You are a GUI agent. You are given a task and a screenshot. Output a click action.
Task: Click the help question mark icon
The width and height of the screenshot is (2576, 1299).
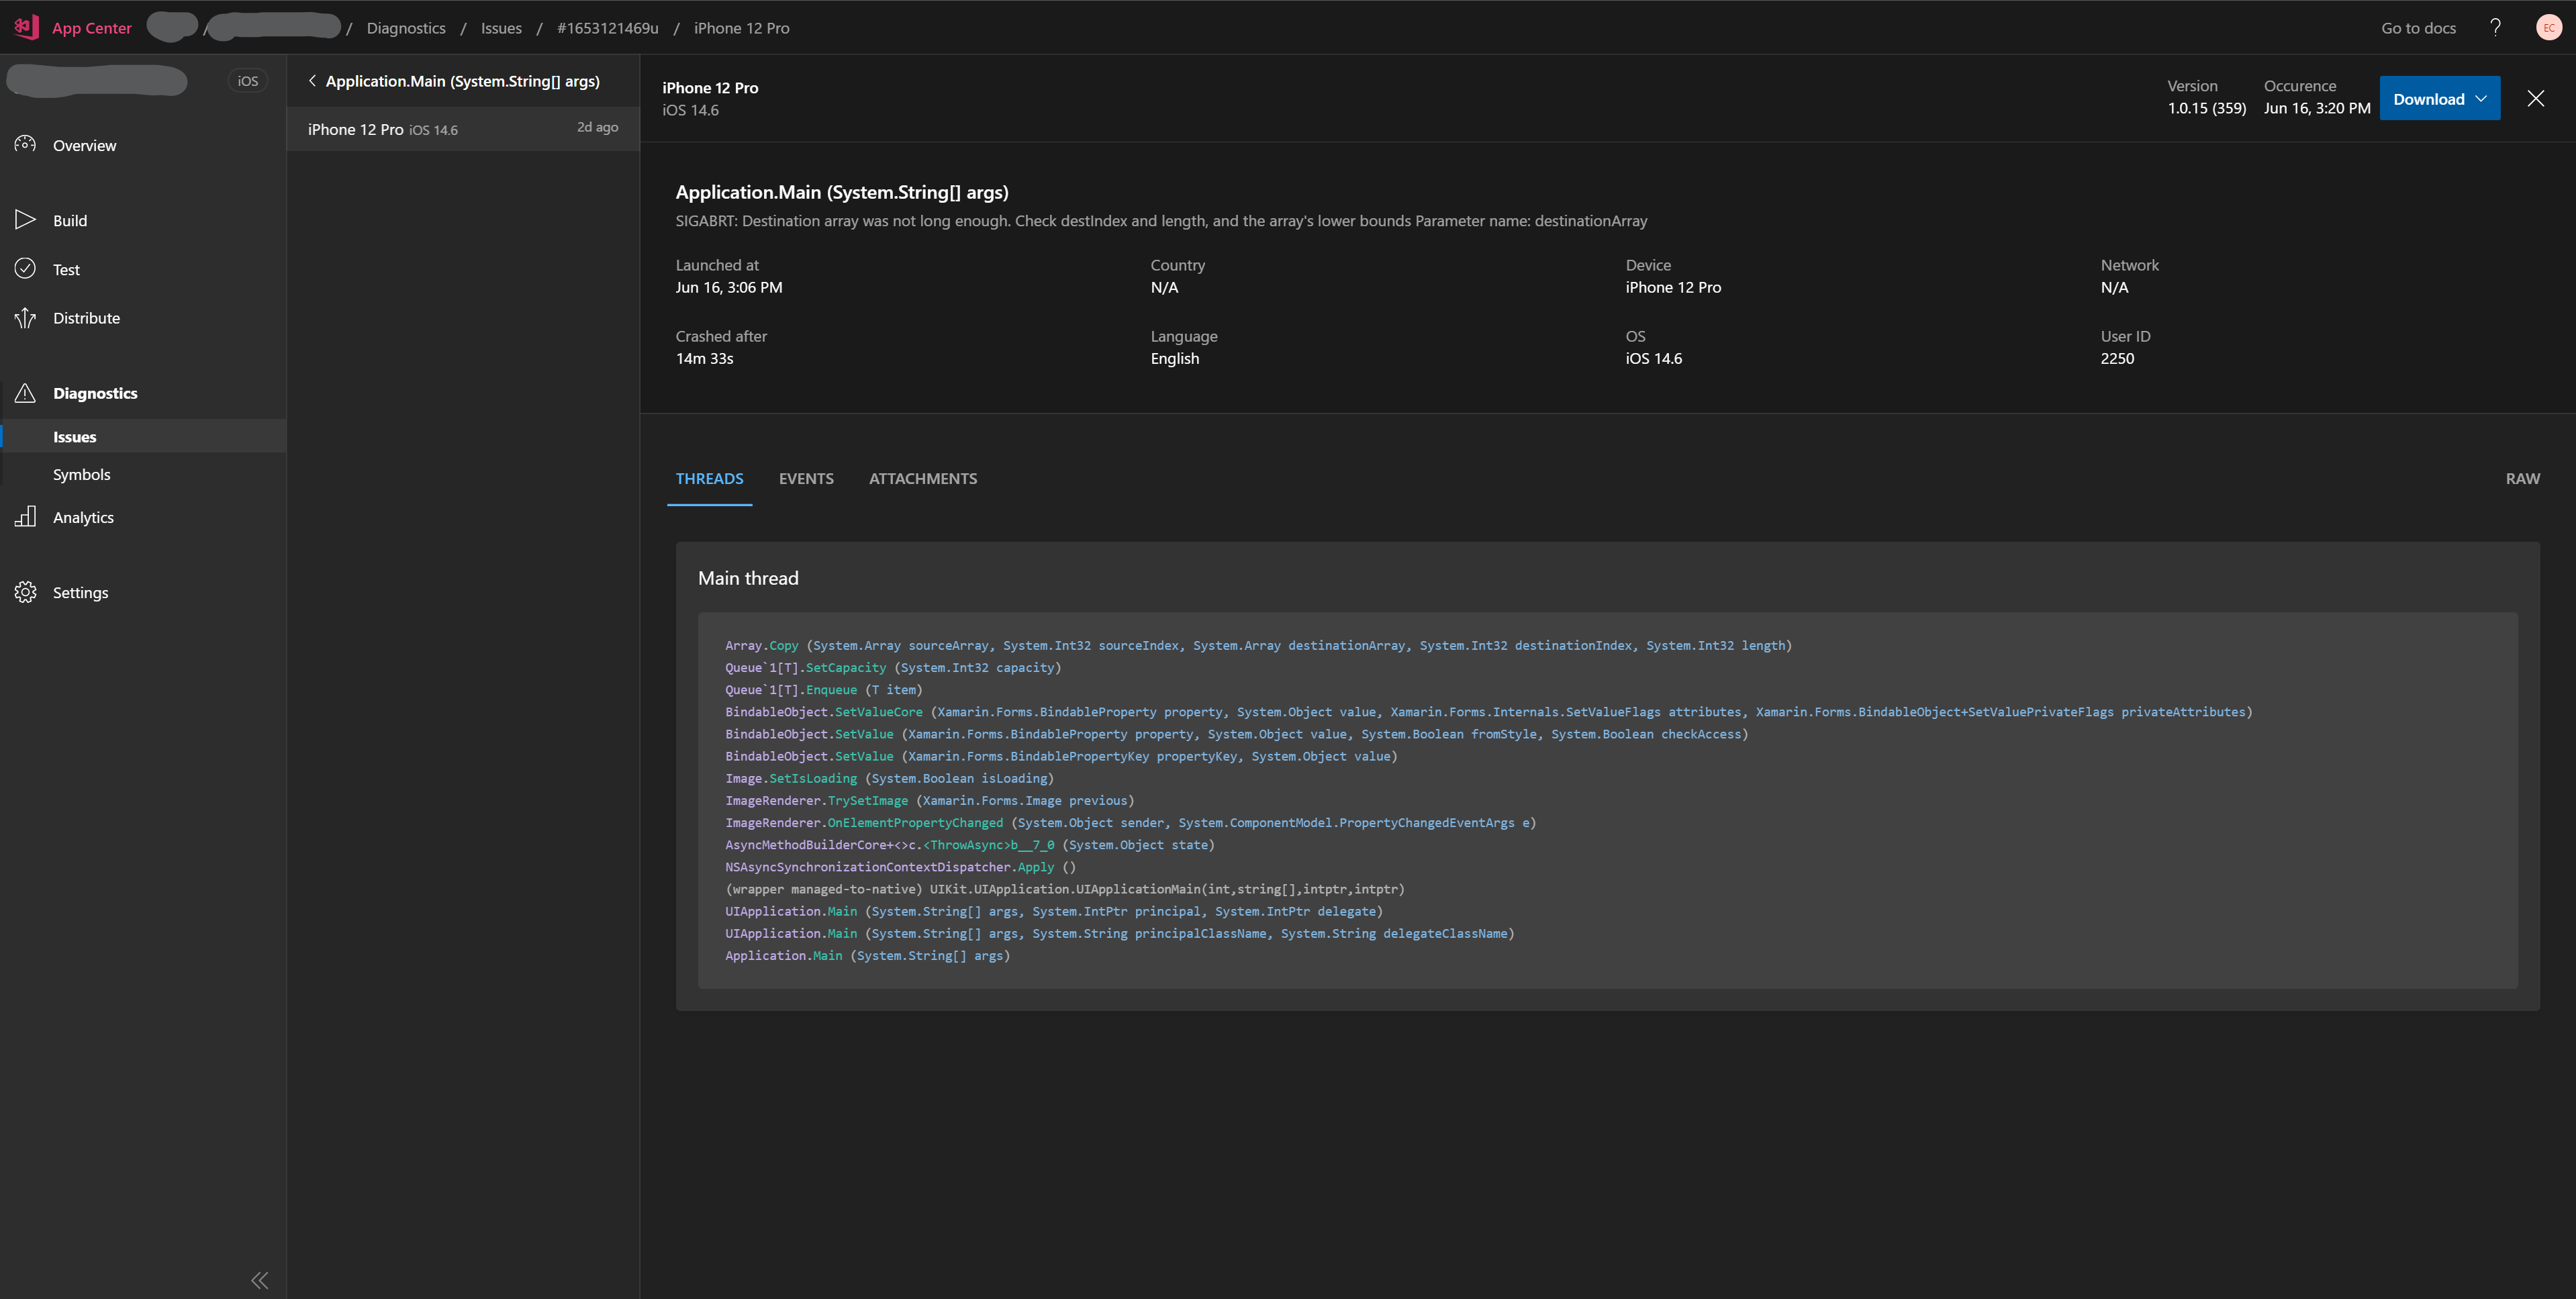pos(2495,27)
